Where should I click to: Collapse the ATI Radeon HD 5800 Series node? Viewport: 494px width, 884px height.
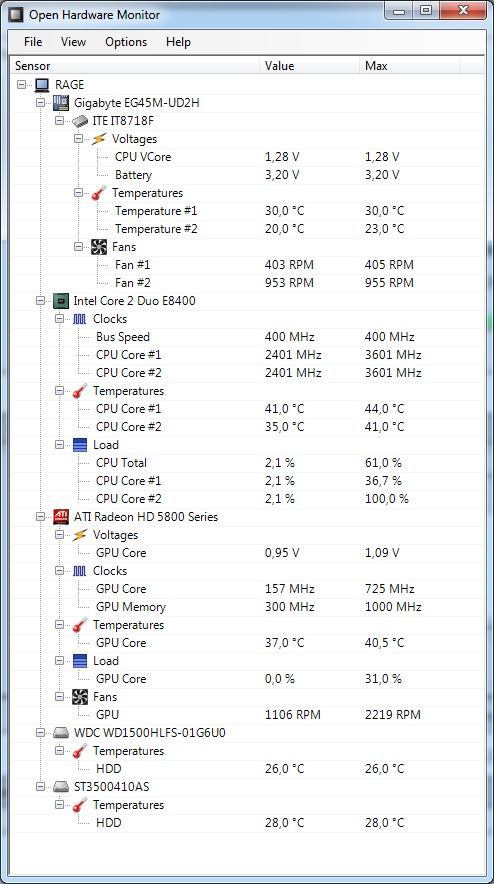click(x=40, y=517)
